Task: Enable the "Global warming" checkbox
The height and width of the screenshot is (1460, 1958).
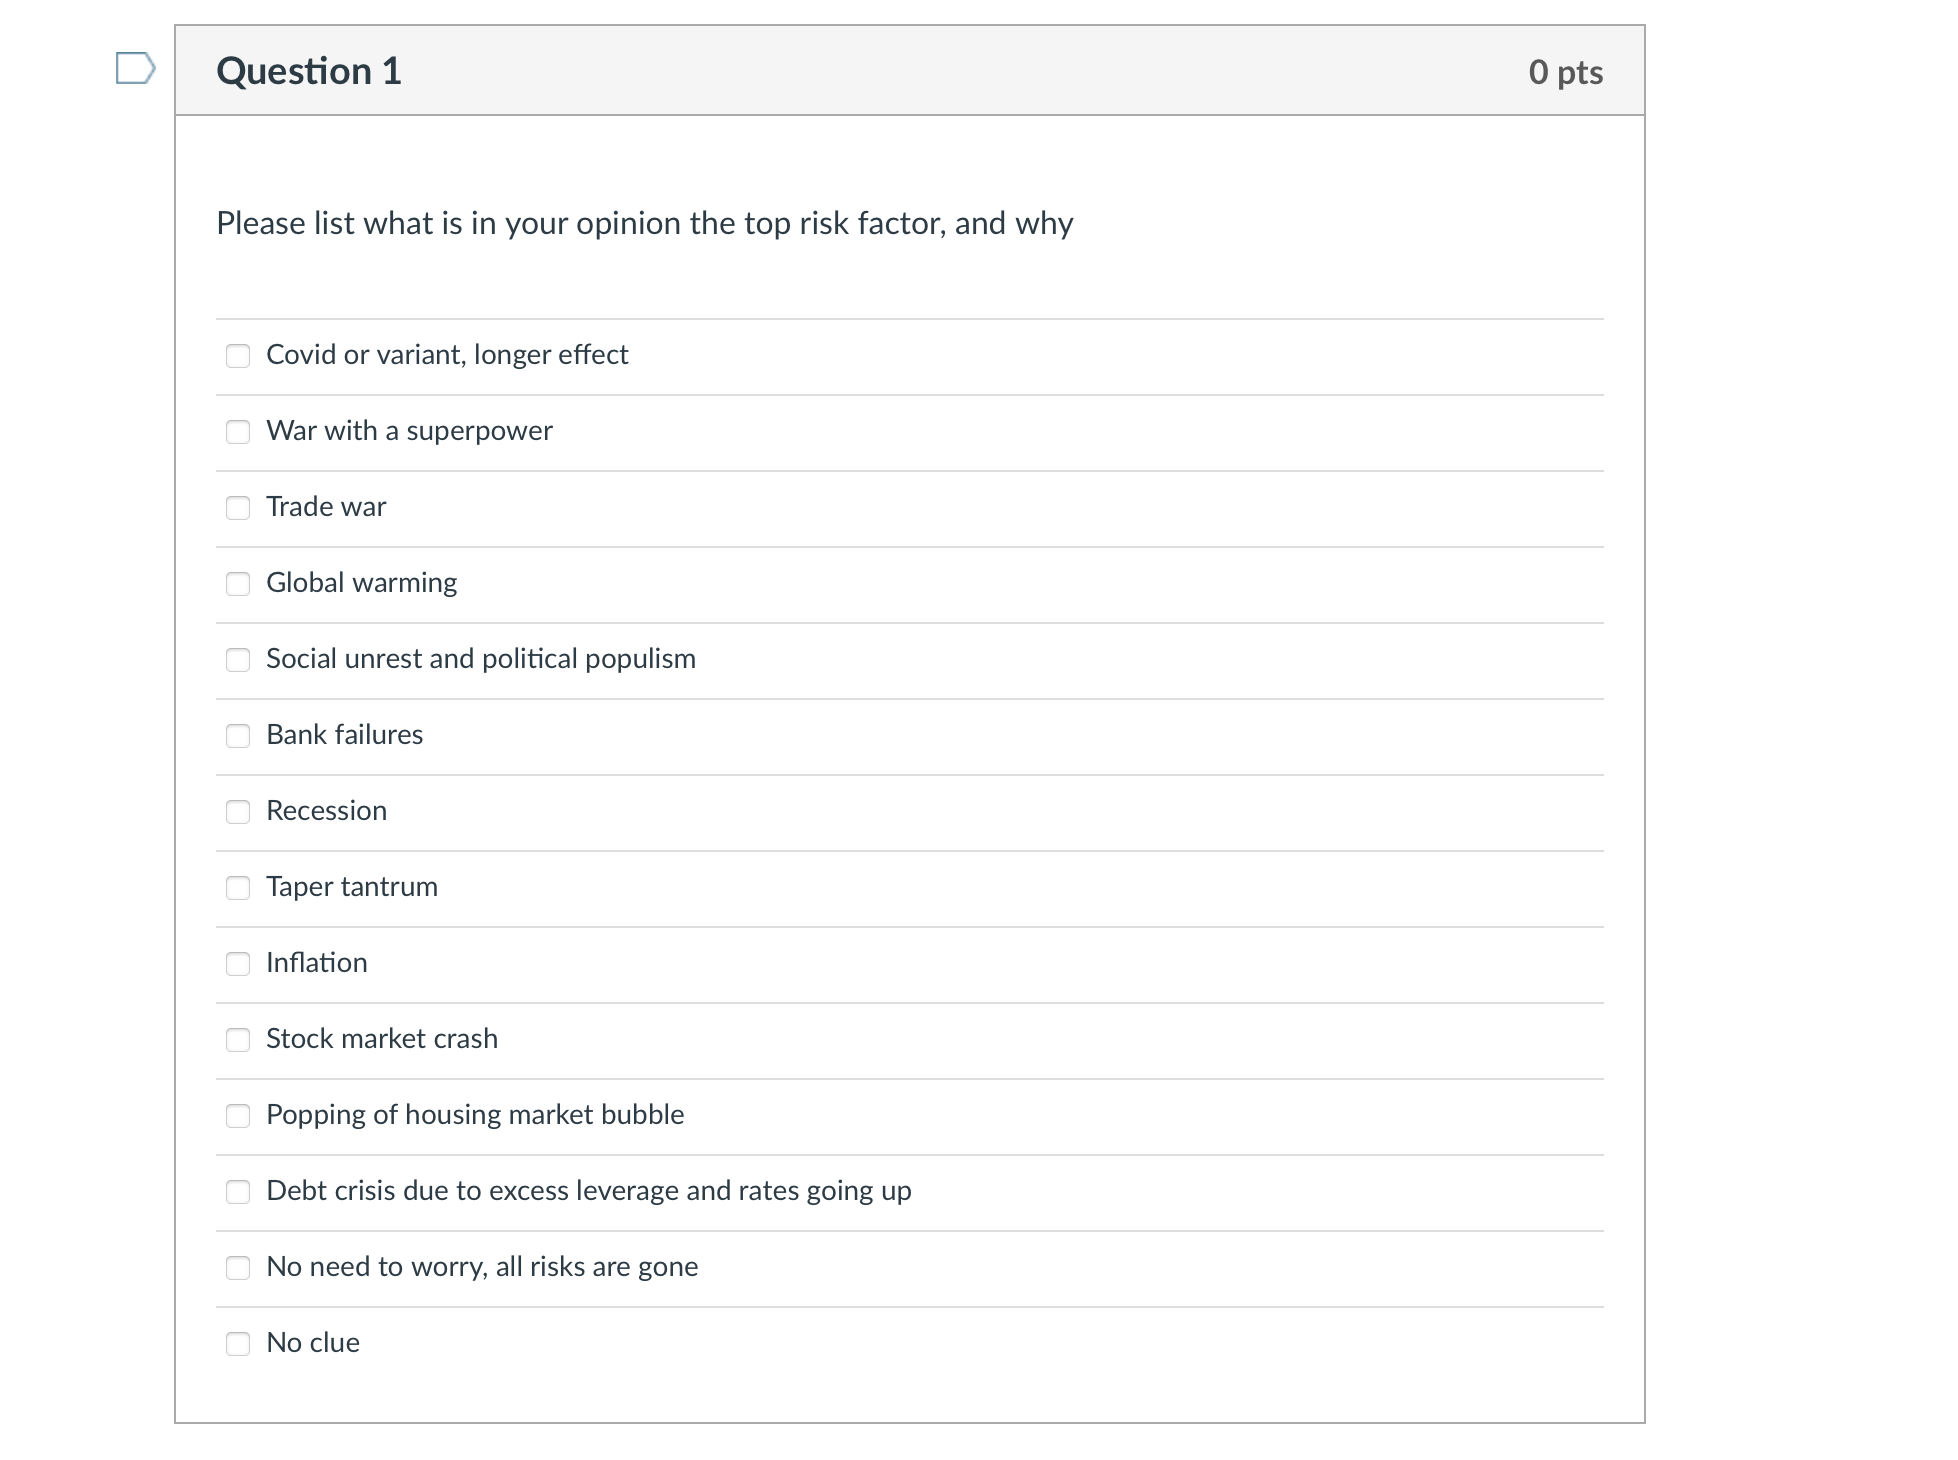Action: tap(238, 584)
